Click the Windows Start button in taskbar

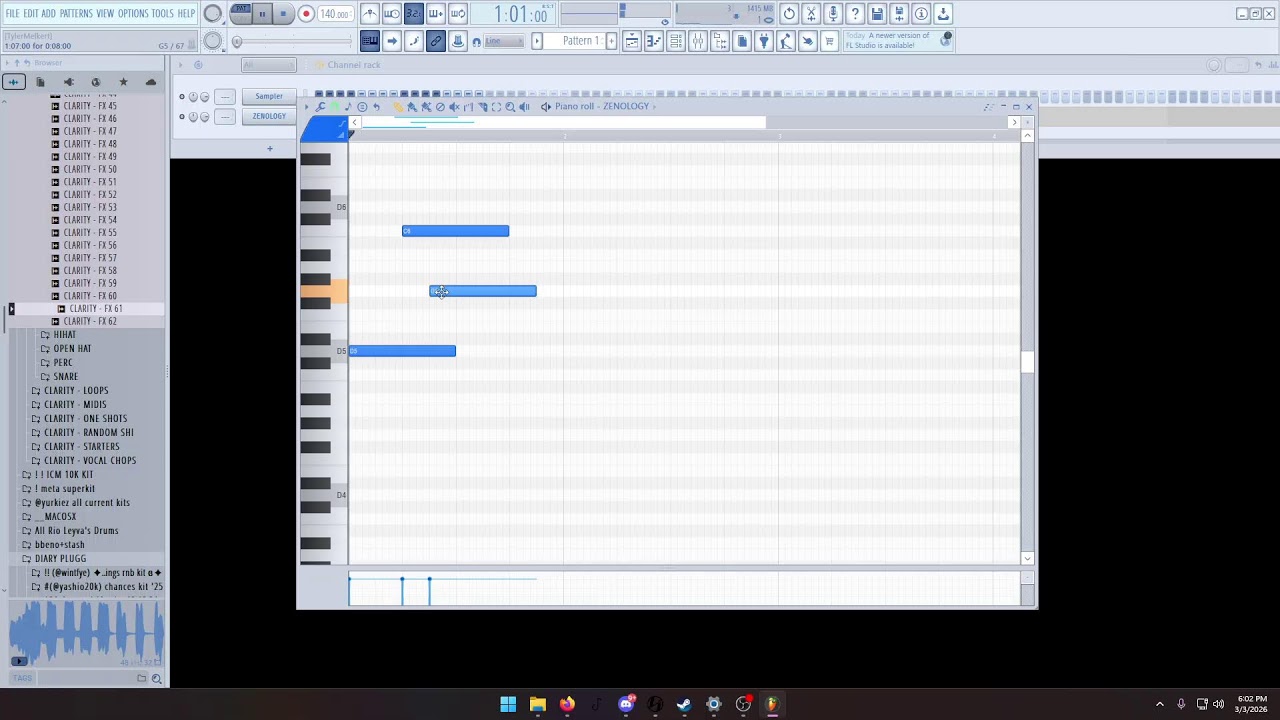[508, 704]
